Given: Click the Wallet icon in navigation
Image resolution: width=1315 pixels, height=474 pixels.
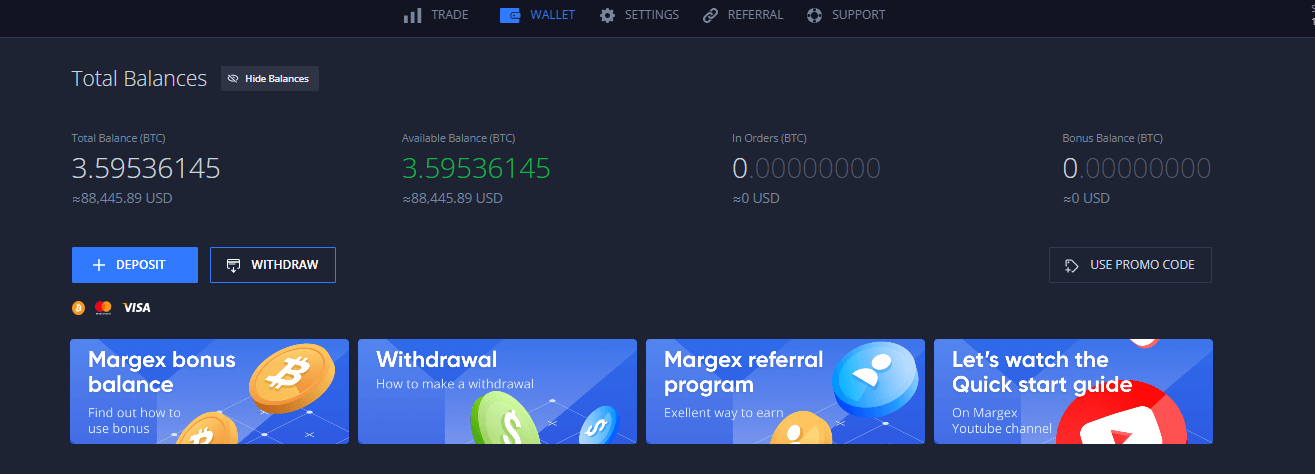Looking at the screenshot, I should click(510, 16).
